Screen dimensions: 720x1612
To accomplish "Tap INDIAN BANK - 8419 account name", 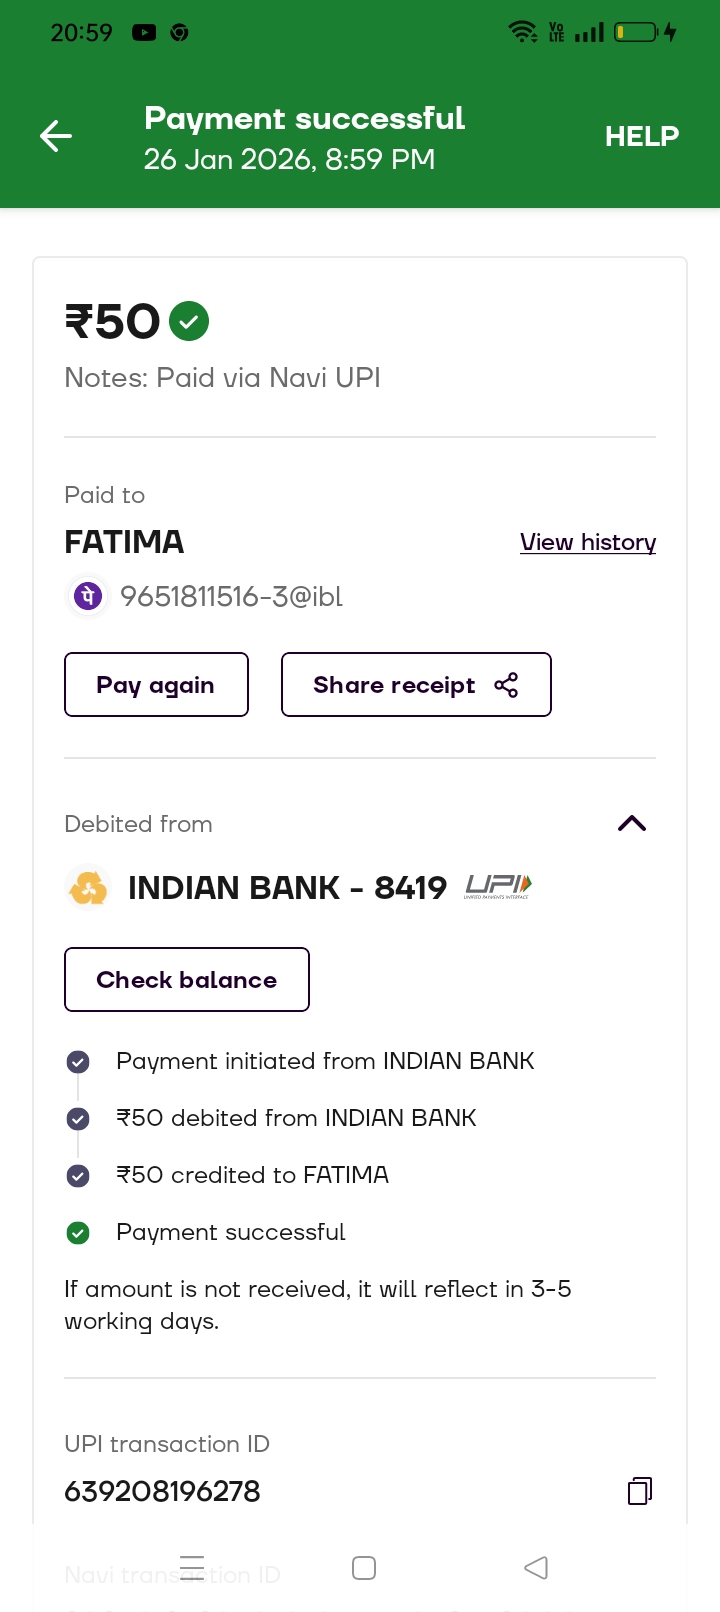I will [x=287, y=888].
